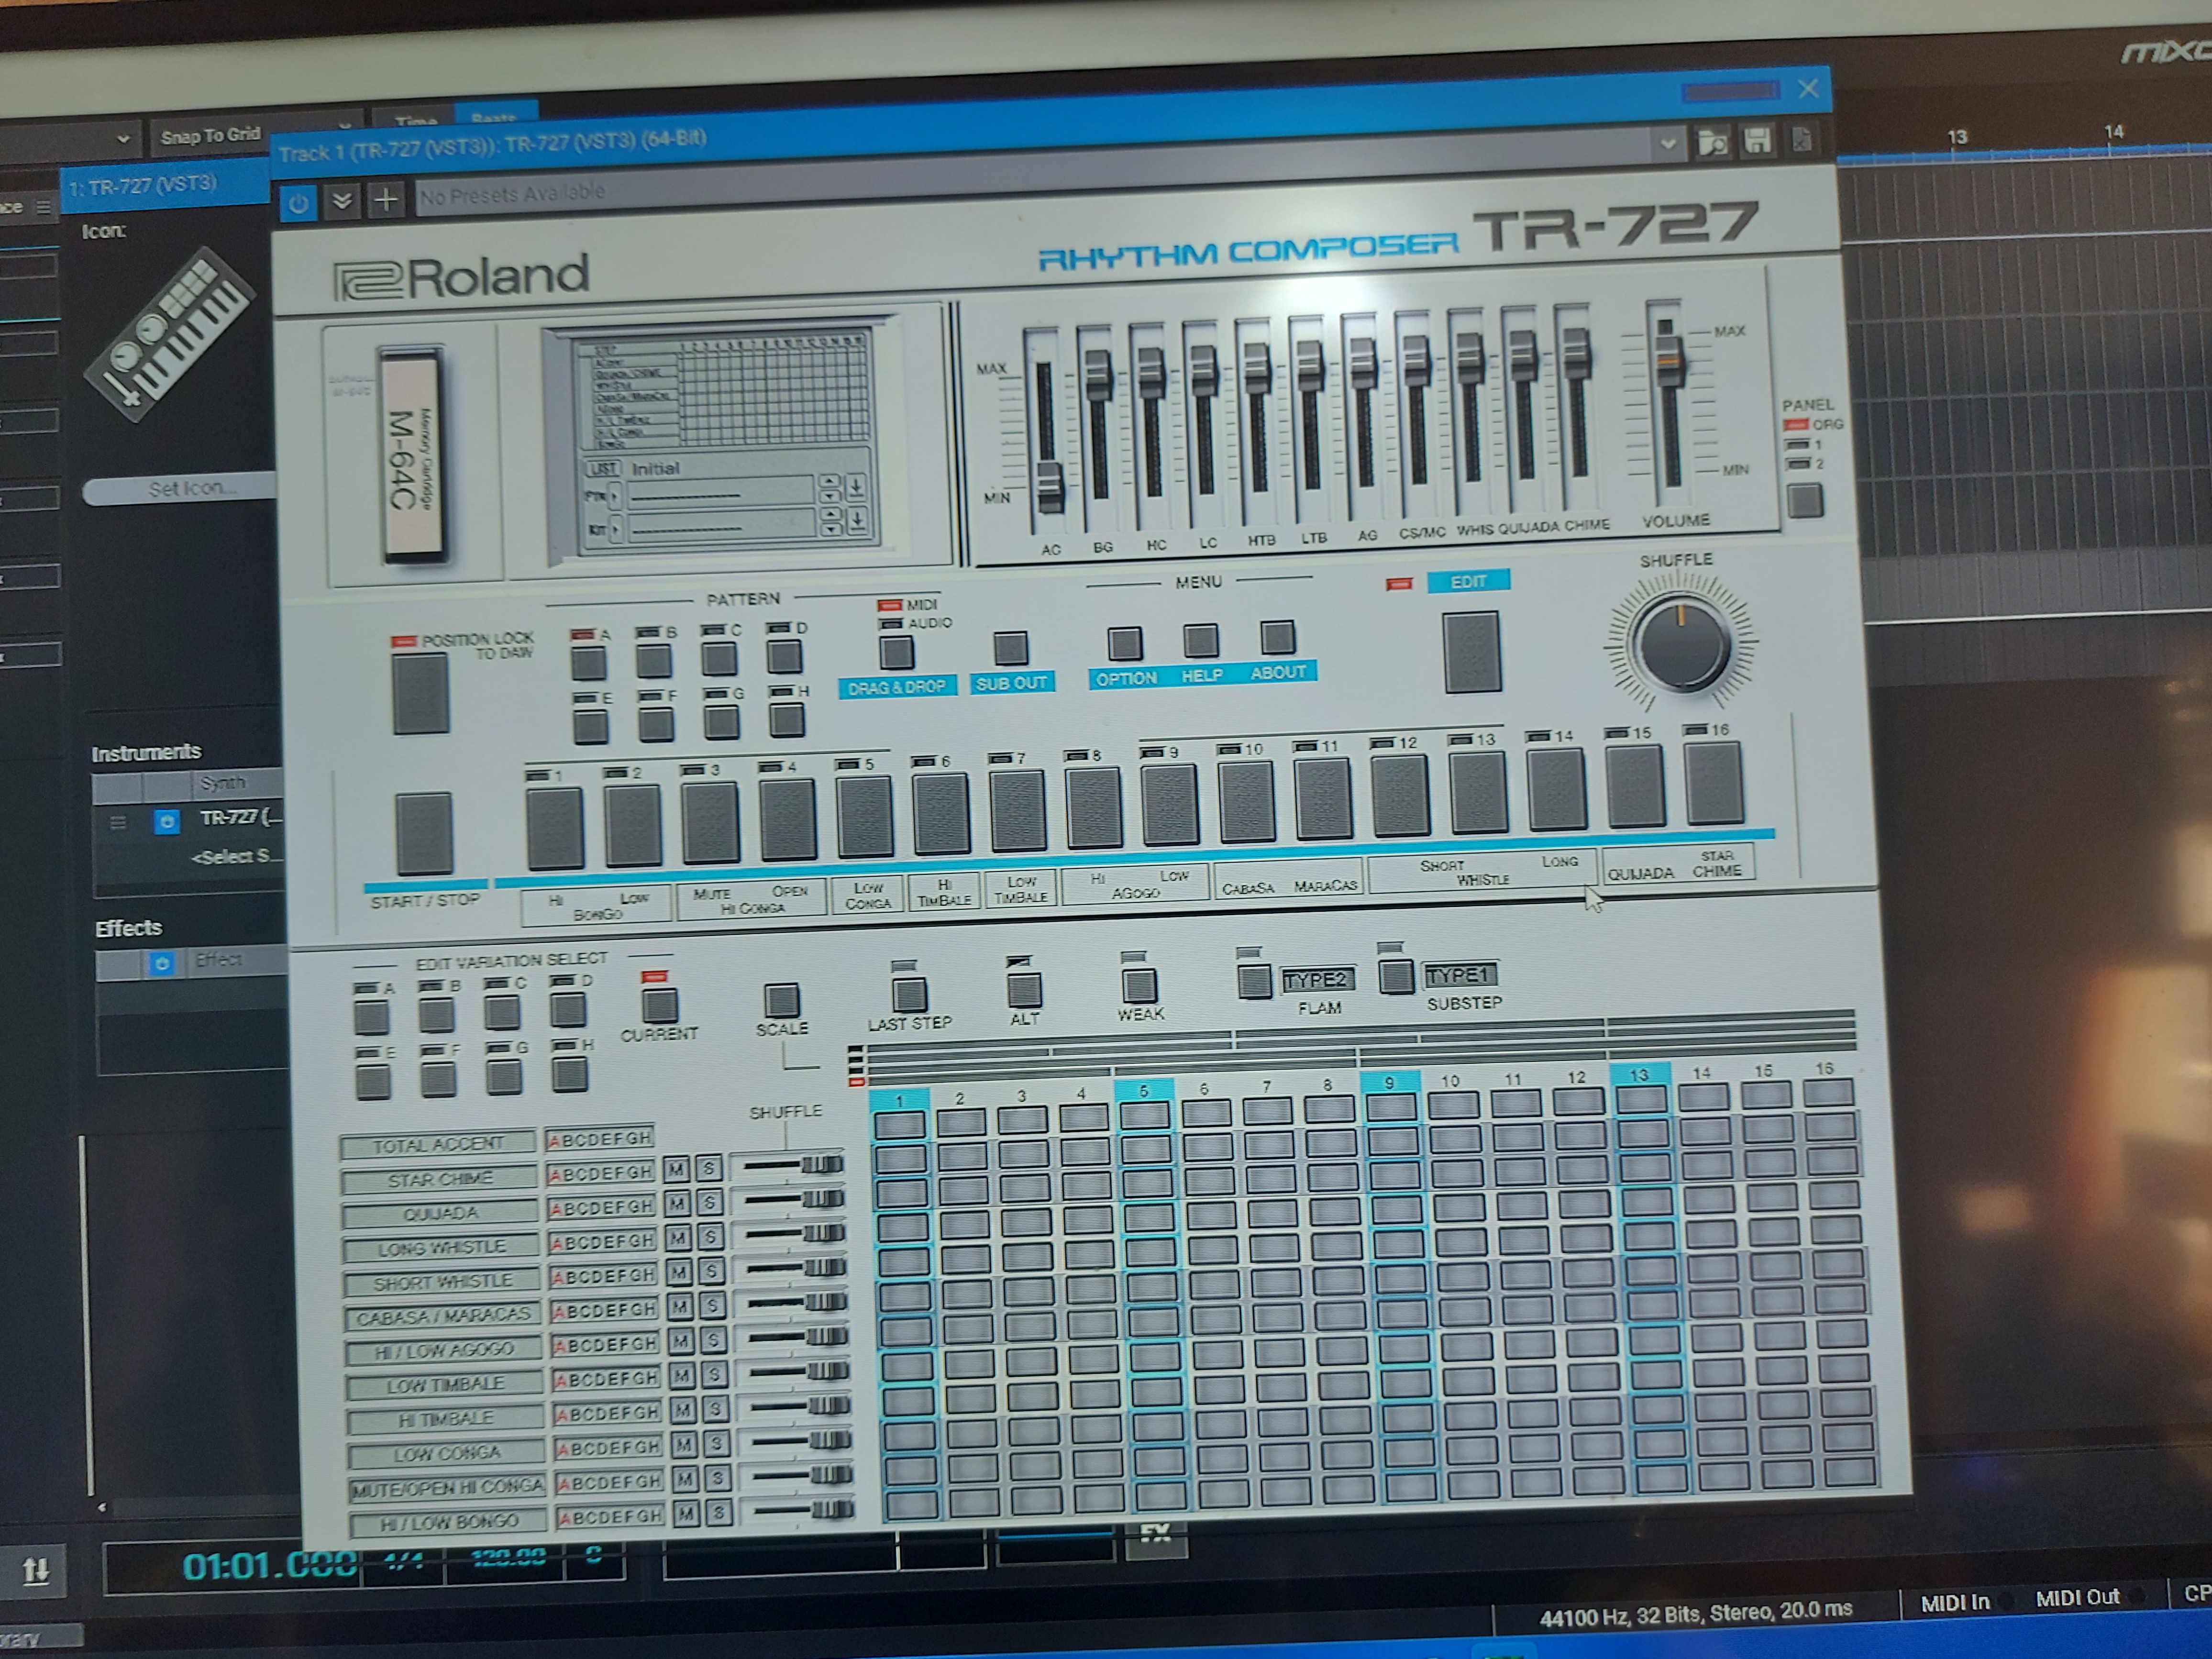Select pattern B button

(653, 660)
